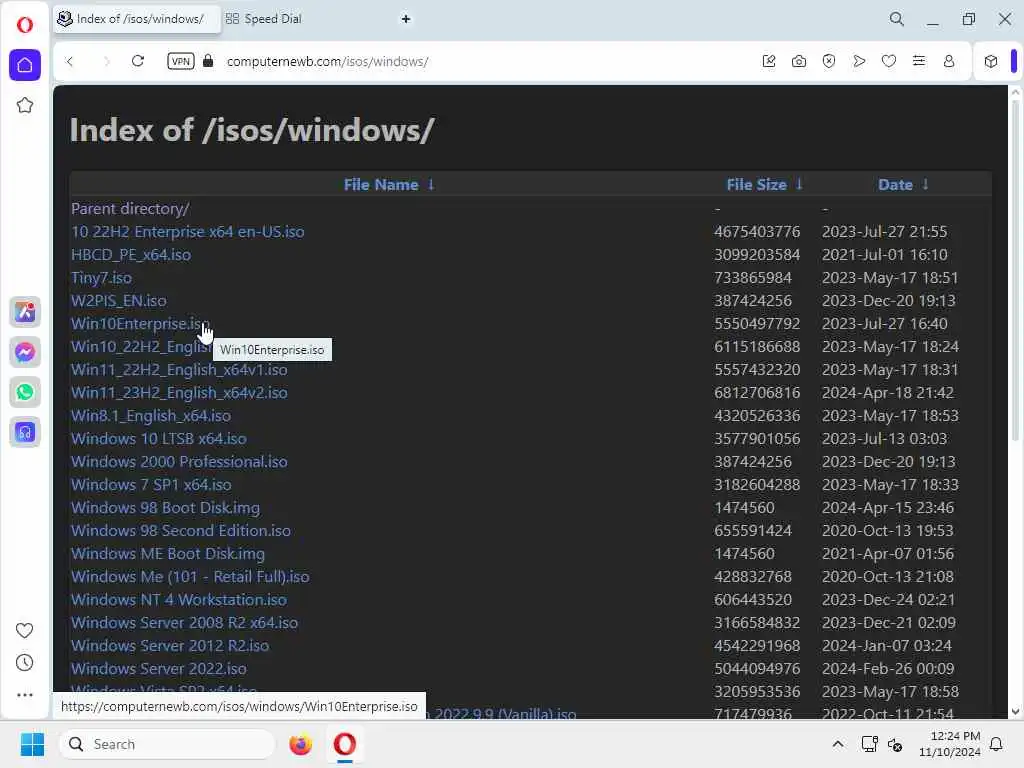Open the WhatsApp sidebar icon

point(25,392)
